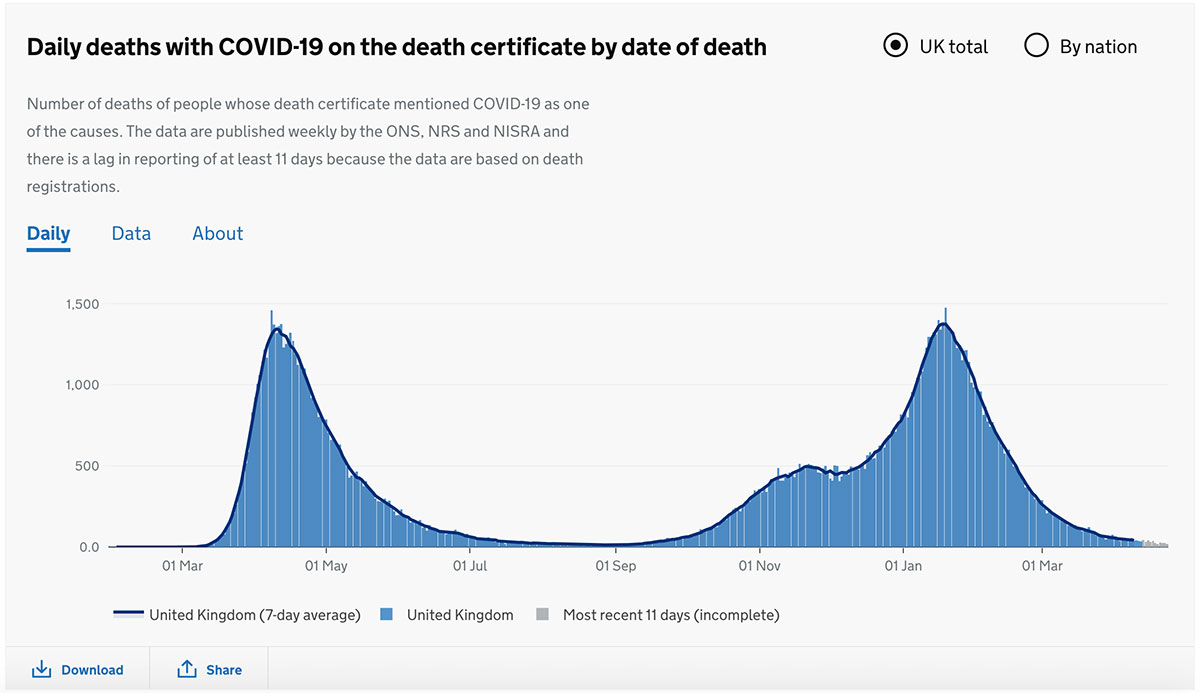The height and width of the screenshot is (693, 1200).
Task: Open the About tab
Action: [x=218, y=234]
